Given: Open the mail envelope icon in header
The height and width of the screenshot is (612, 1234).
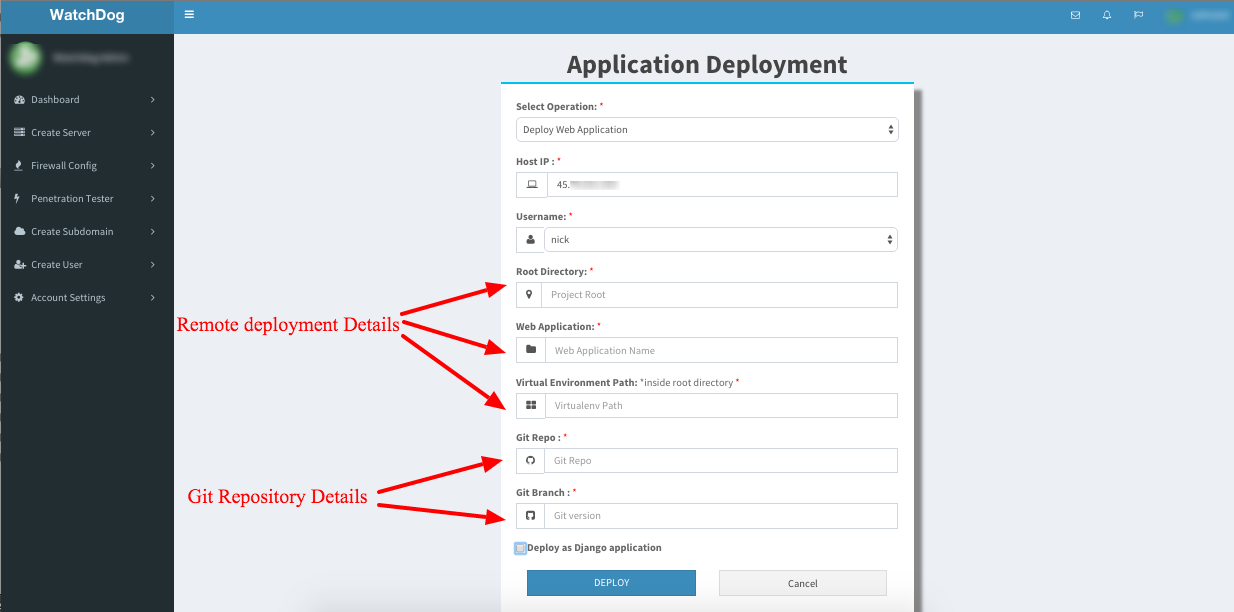Looking at the screenshot, I should tap(1076, 15).
